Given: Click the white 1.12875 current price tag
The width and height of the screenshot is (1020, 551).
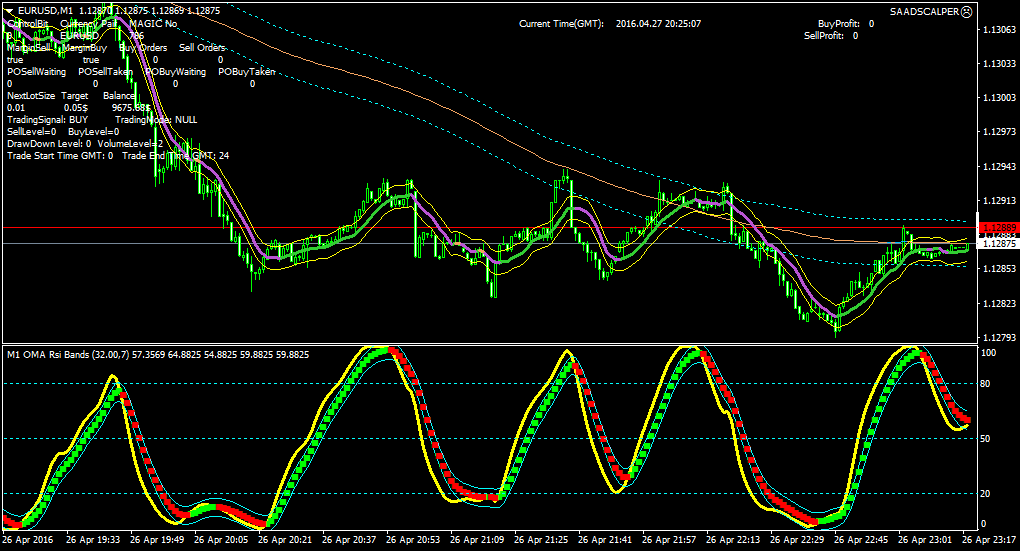Looking at the screenshot, I should [x=997, y=243].
